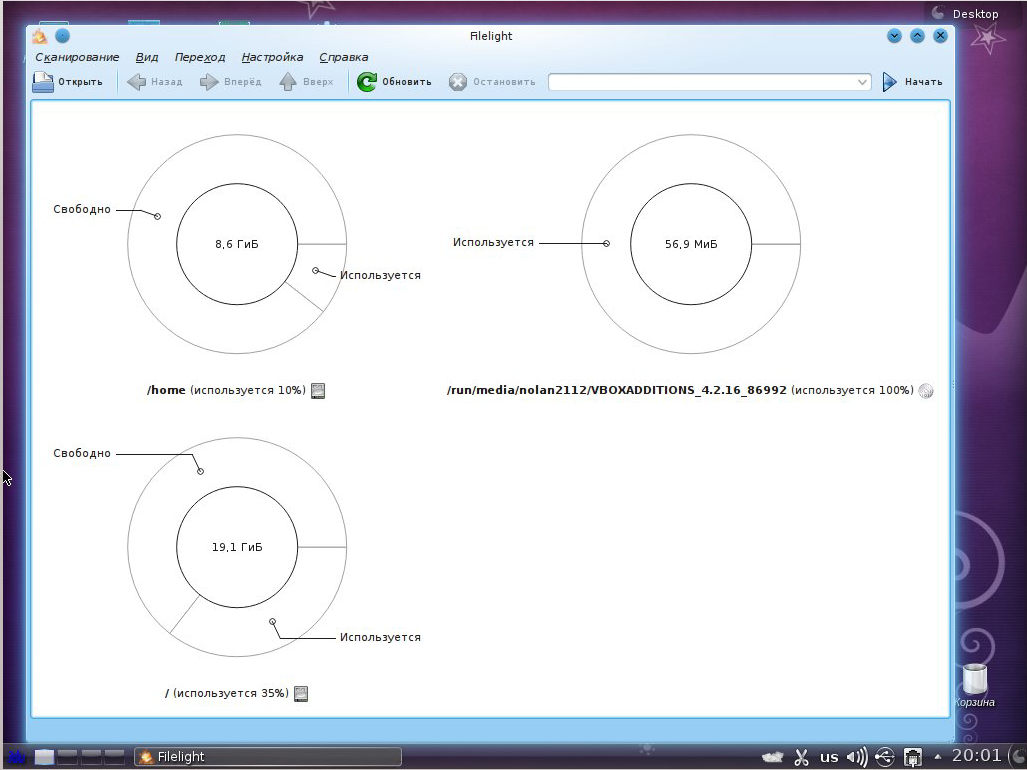Viewport: 1027px width, 770px height.
Task: Click Свободно label of /home chart
Action: coord(82,210)
